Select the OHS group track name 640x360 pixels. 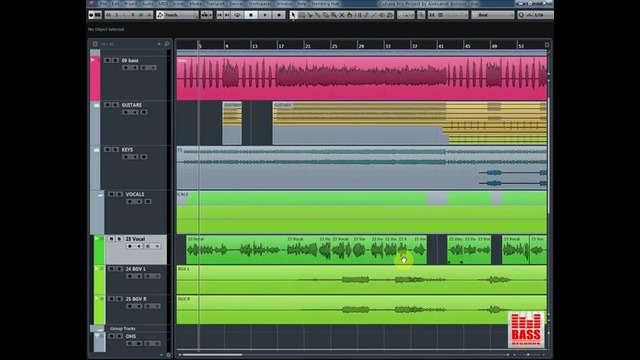[131, 336]
